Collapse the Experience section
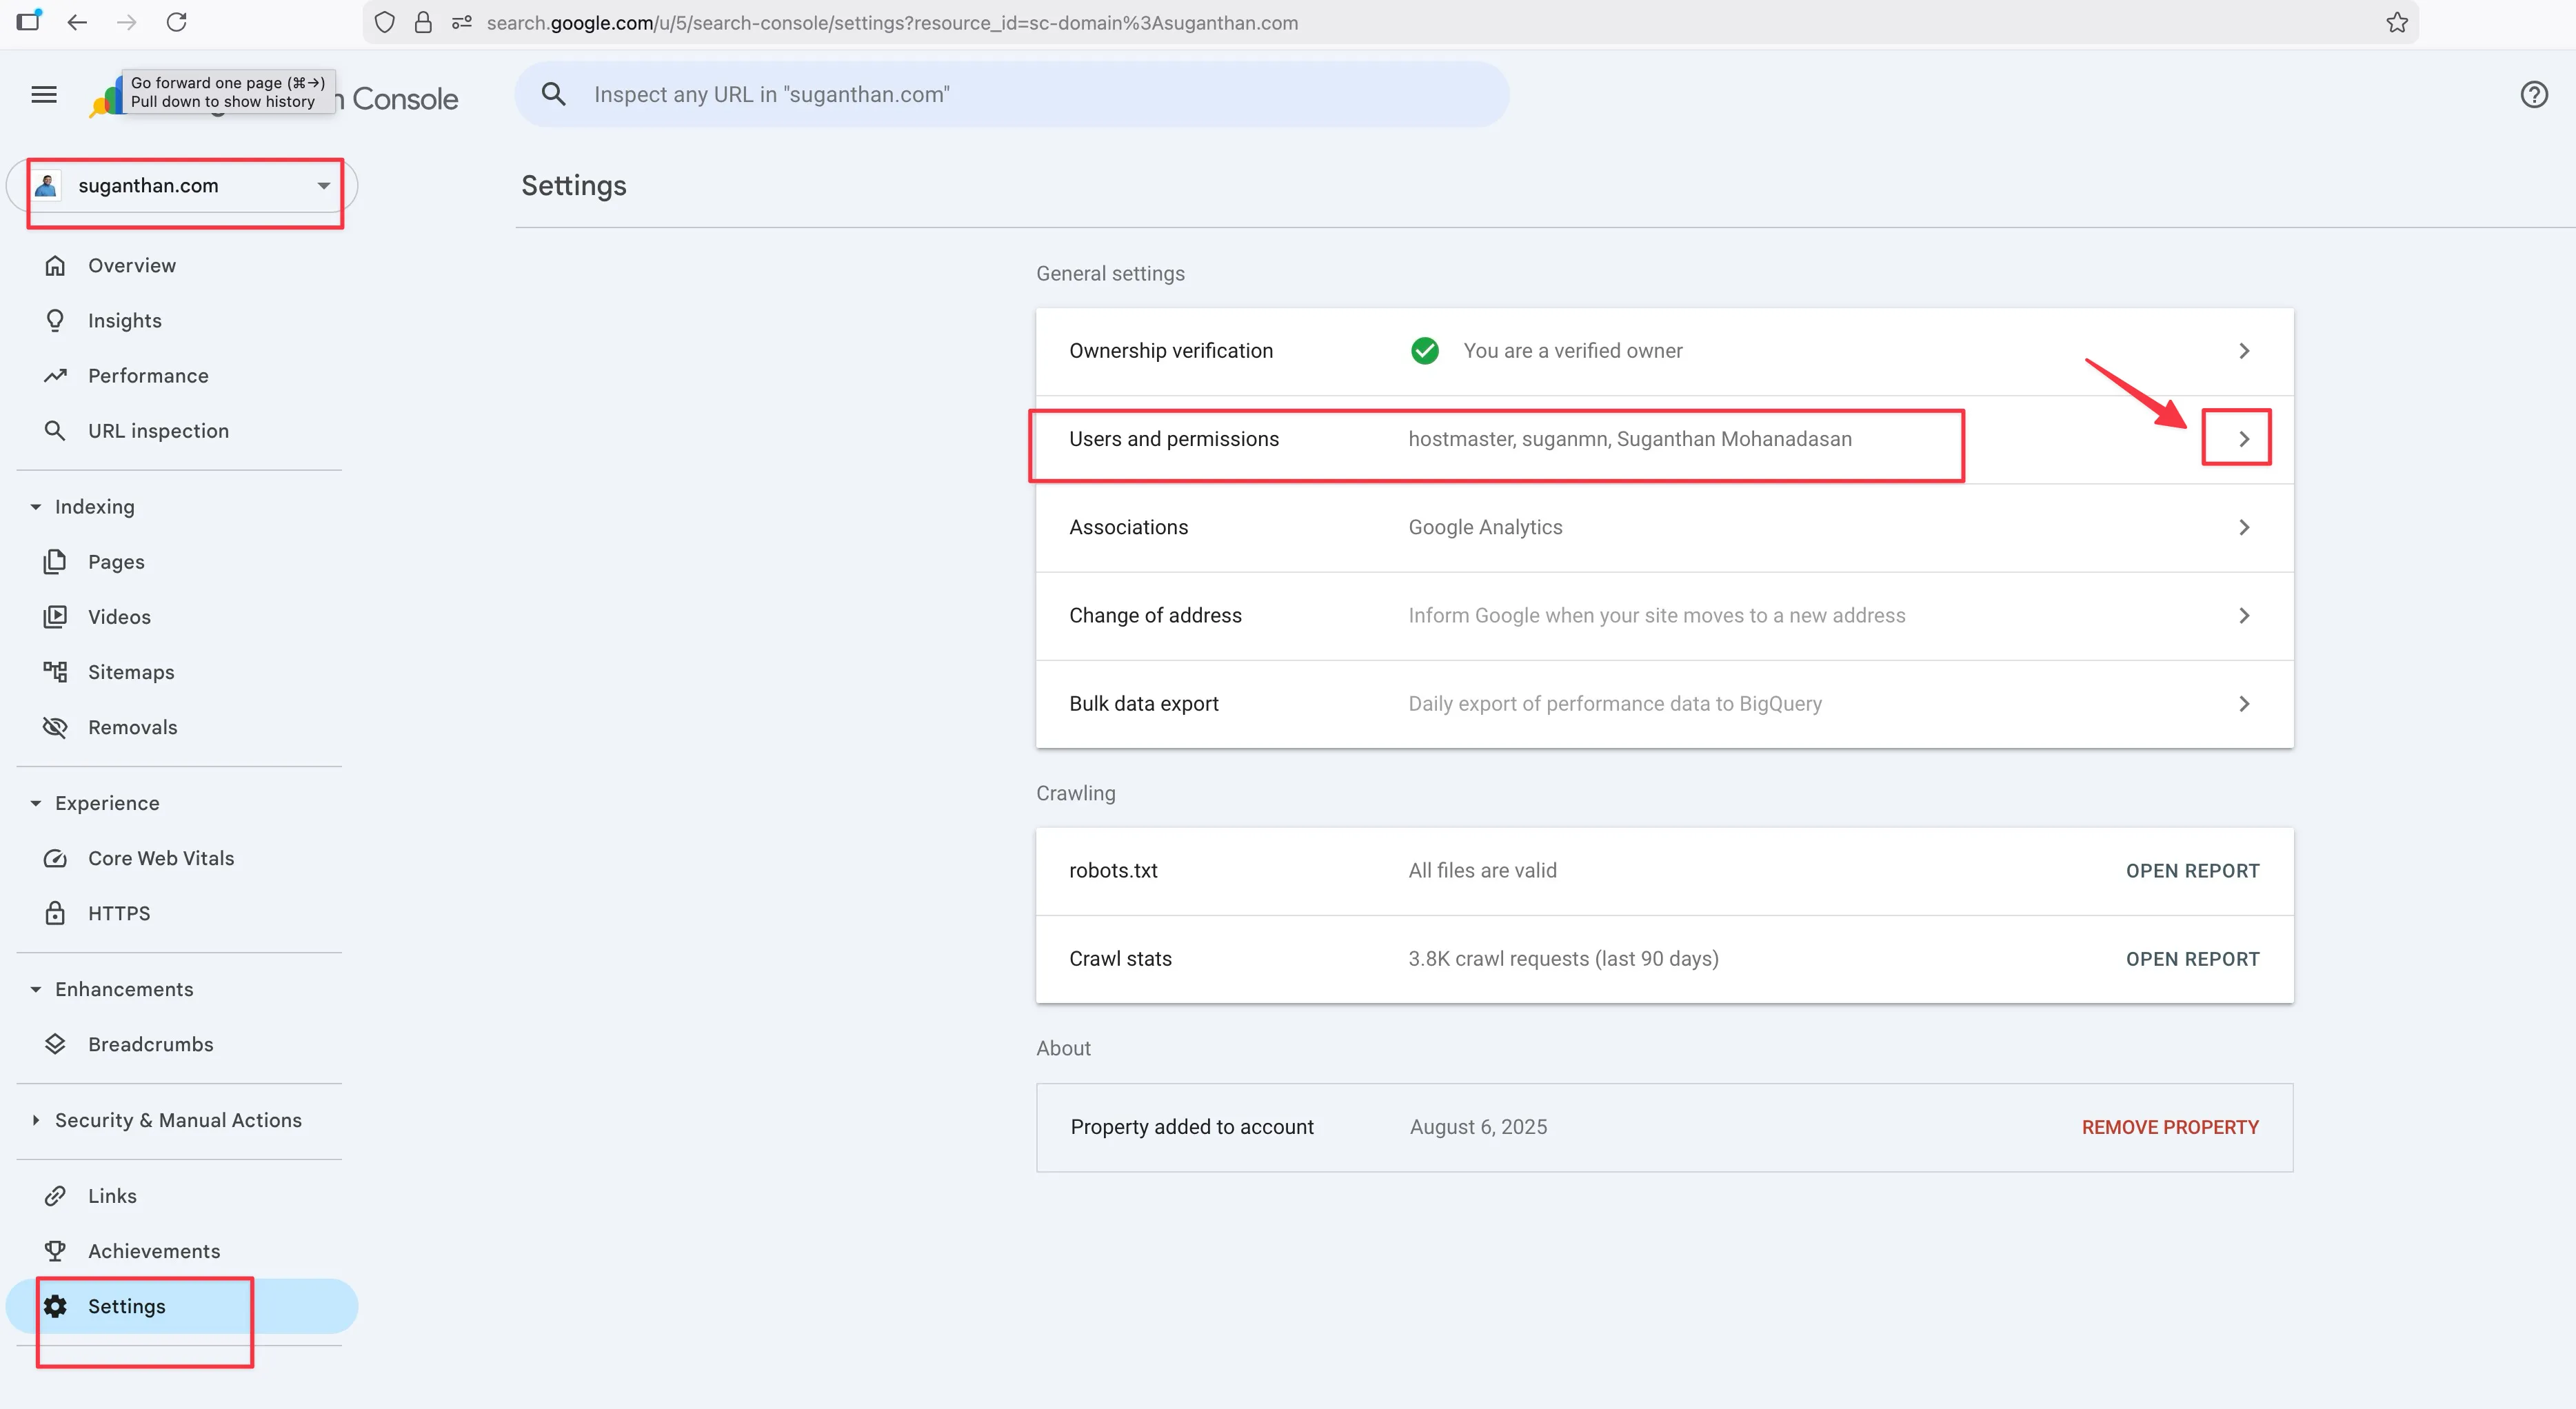The image size is (2576, 1409). 36,803
